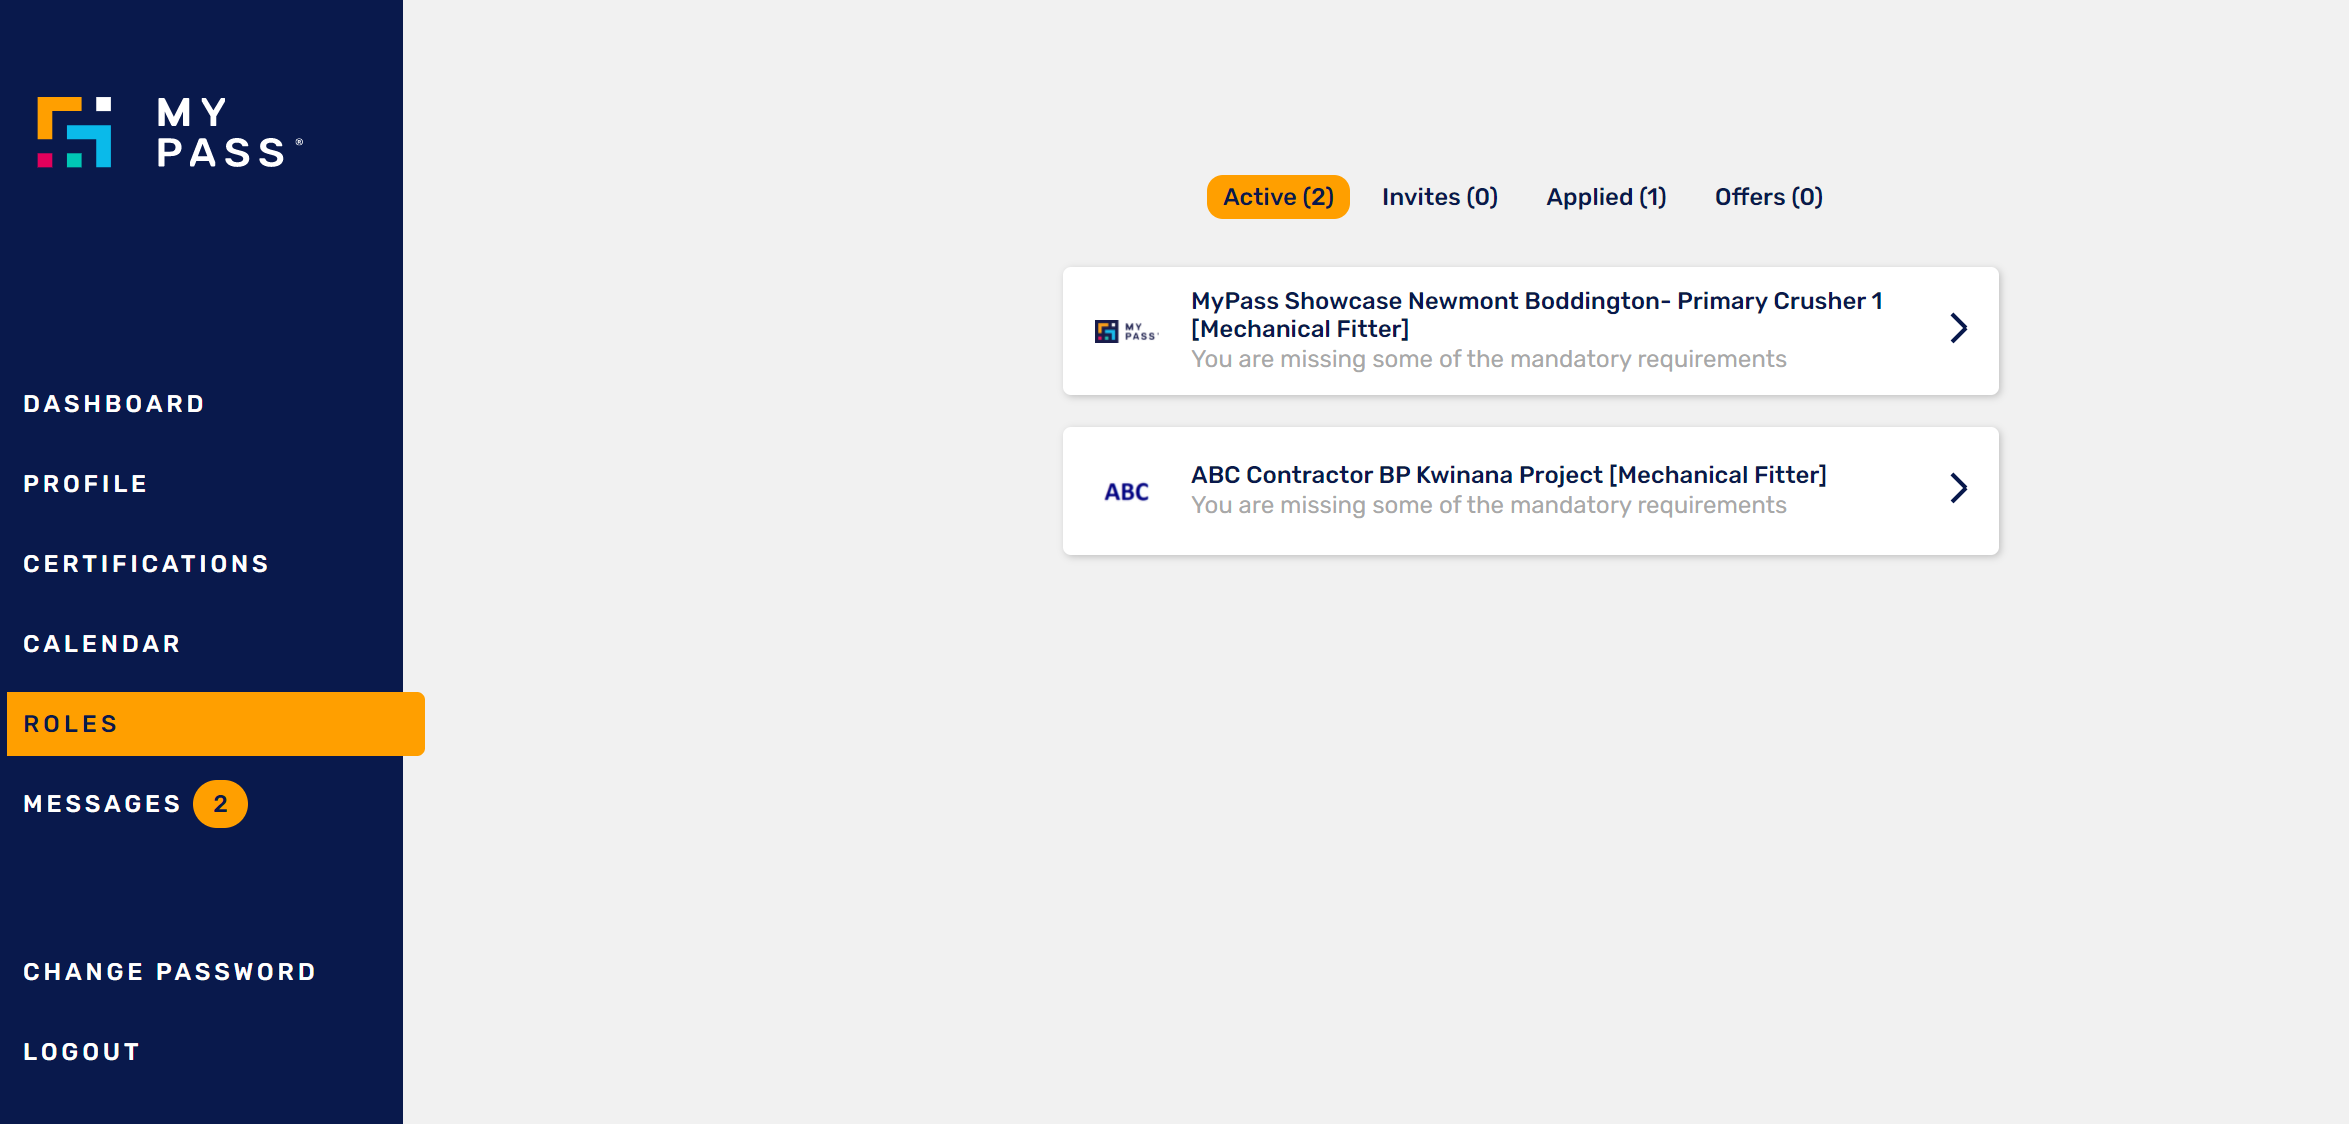Switch to Applied (1) tab

click(1606, 197)
